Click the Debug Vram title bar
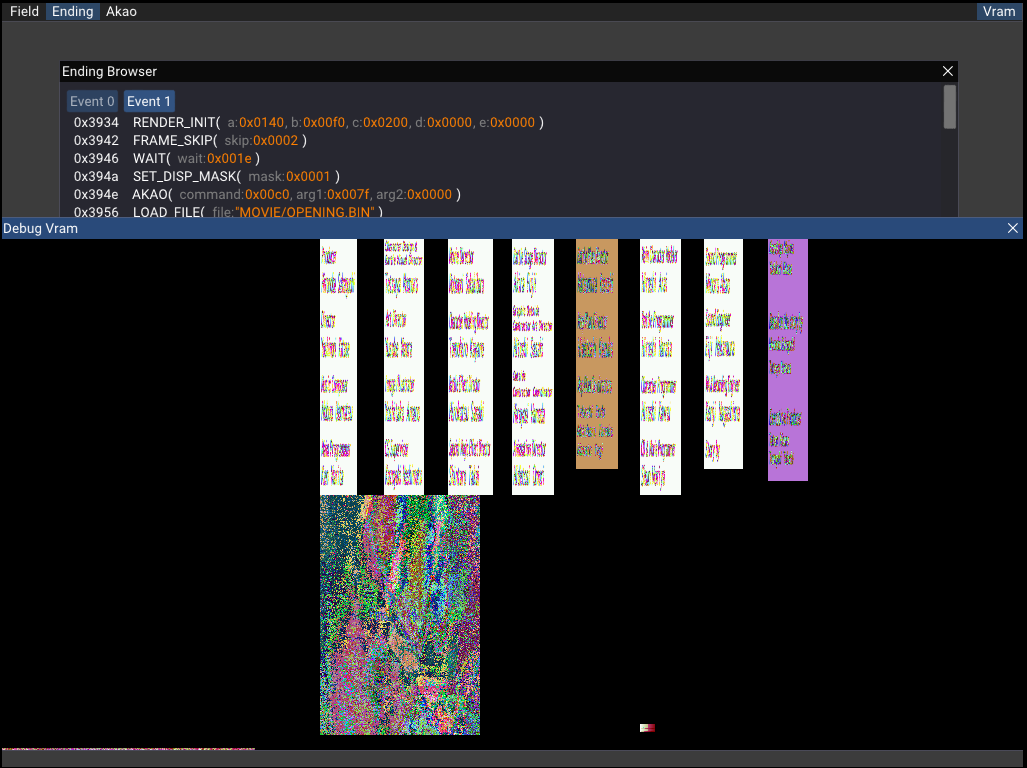This screenshot has width=1027, height=768. 500,229
